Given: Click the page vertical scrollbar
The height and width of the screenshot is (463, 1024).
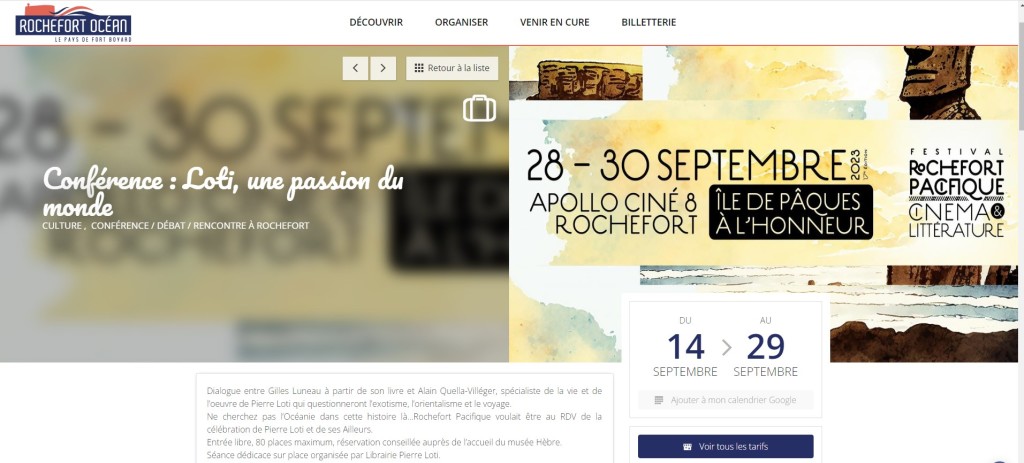Looking at the screenshot, I should [1021, 231].
